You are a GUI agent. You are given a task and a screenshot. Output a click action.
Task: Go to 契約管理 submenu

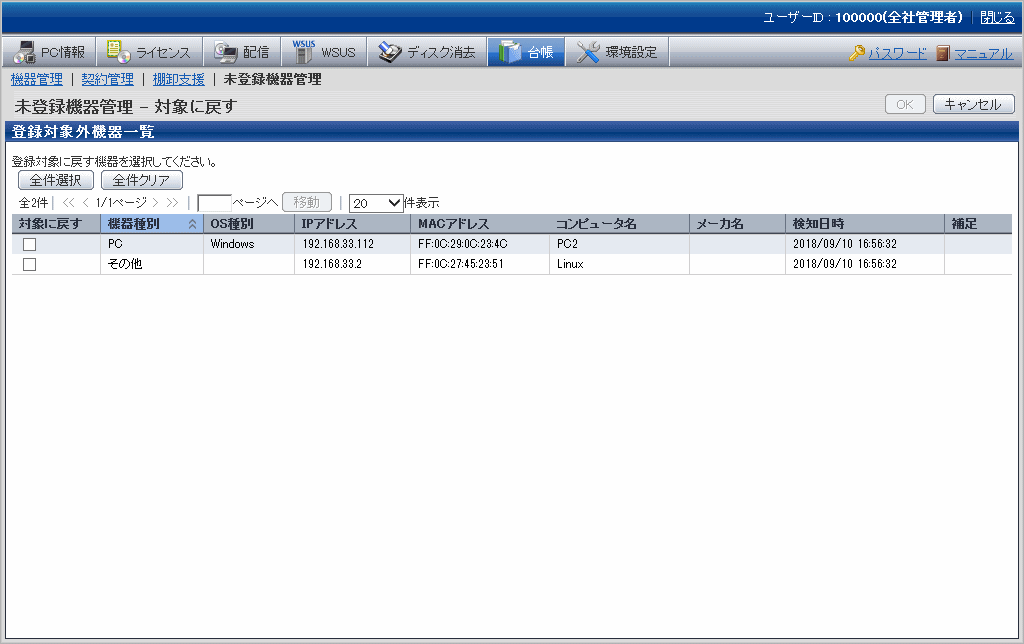point(107,79)
